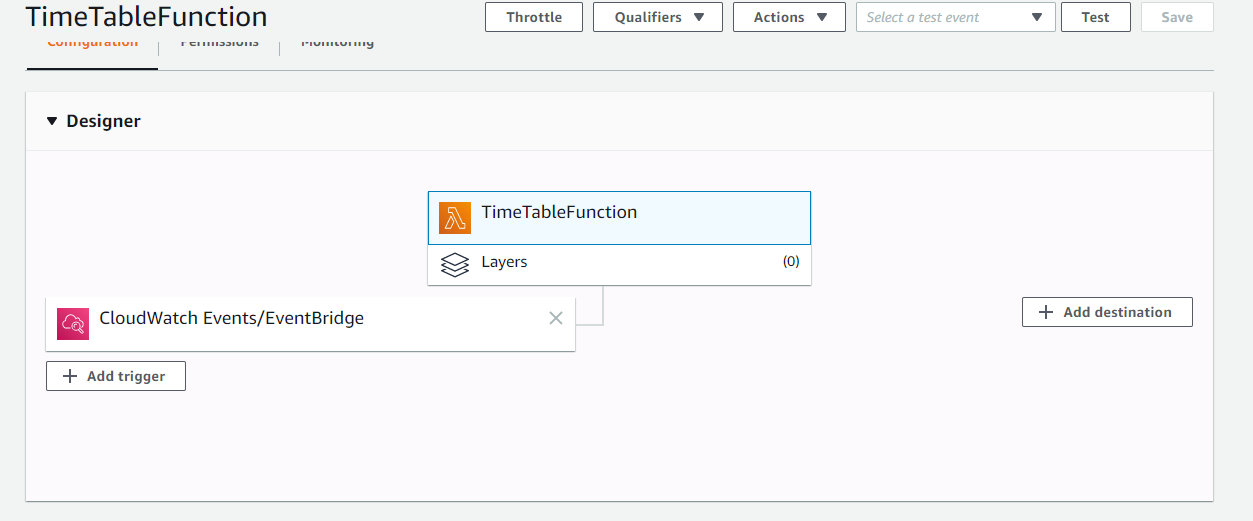Click the Save button
Viewport: 1253px width, 521px height.
(1176, 17)
